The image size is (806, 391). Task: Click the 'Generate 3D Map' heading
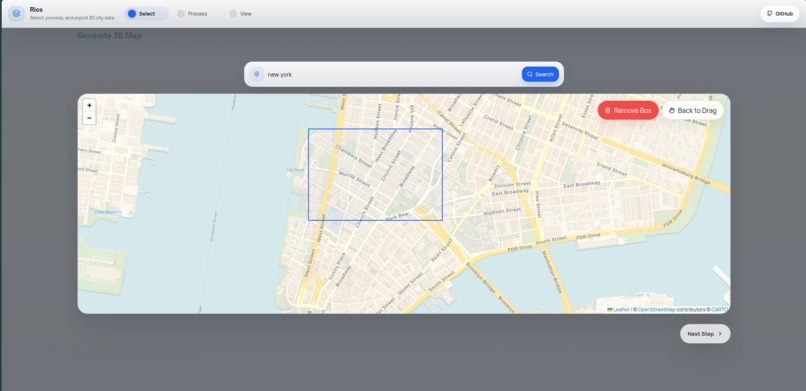click(x=109, y=35)
